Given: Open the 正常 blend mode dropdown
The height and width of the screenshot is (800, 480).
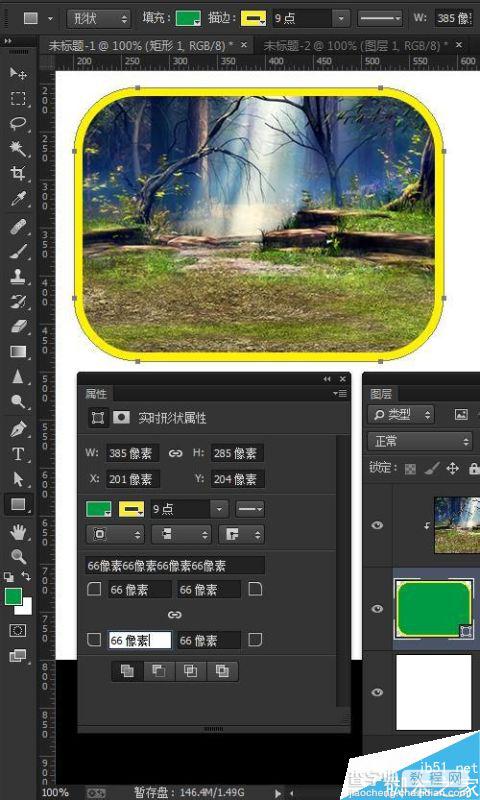Looking at the screenshot, I should click(x=420, y=441).
